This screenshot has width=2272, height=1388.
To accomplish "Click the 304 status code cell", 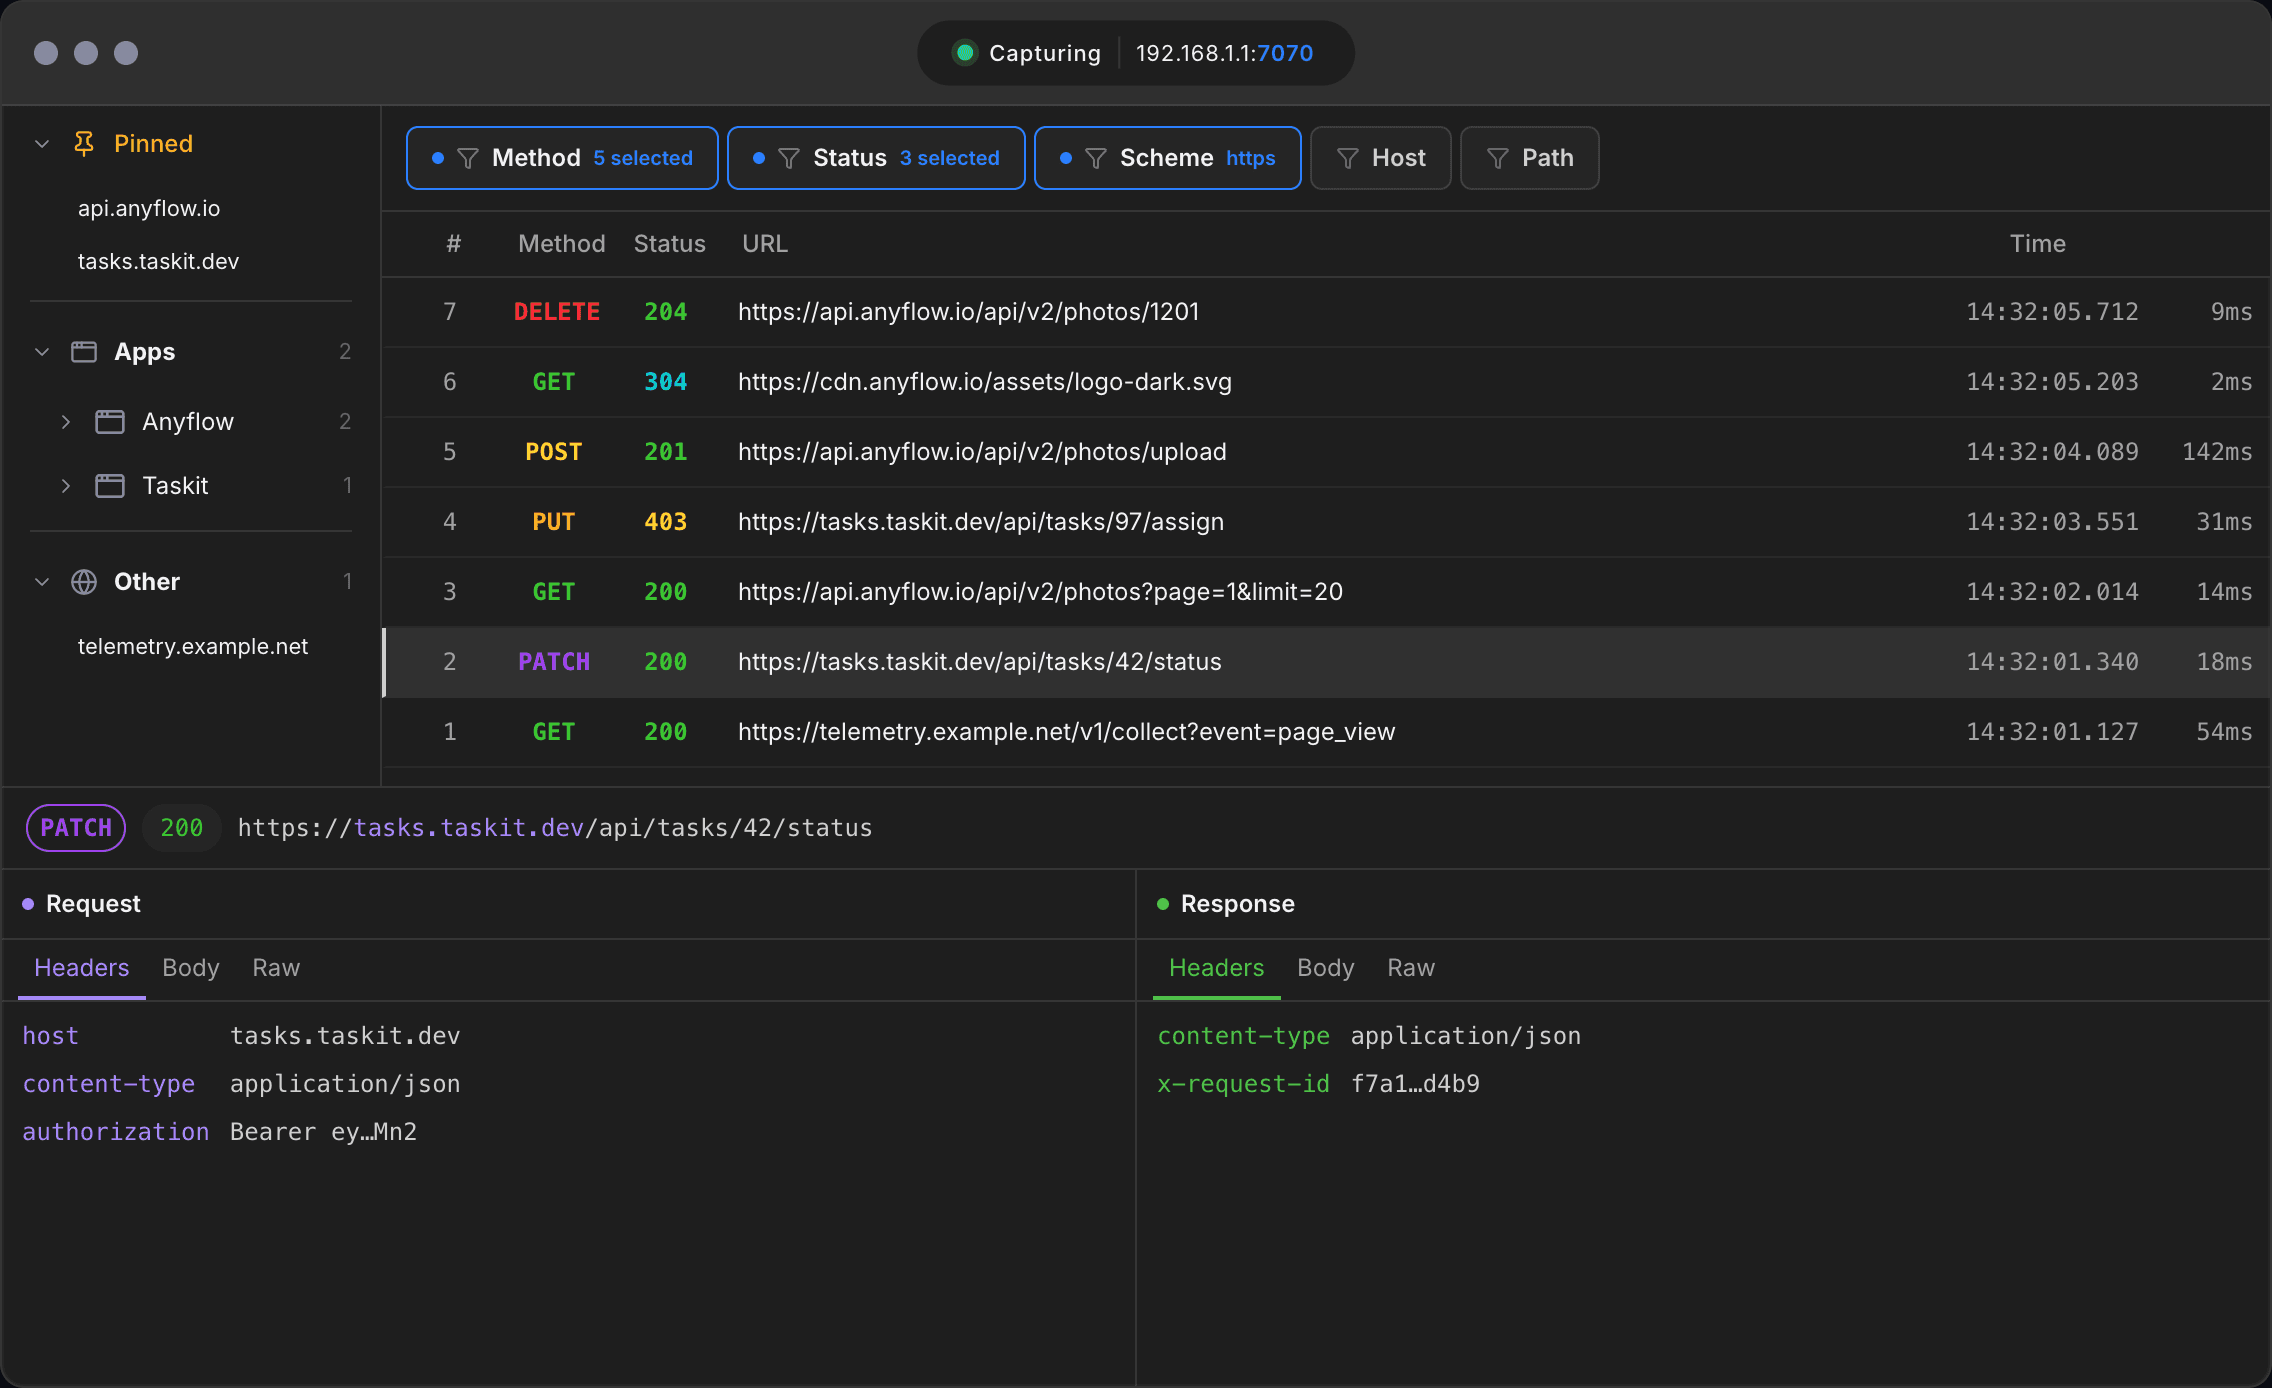I will coord(666,382).
